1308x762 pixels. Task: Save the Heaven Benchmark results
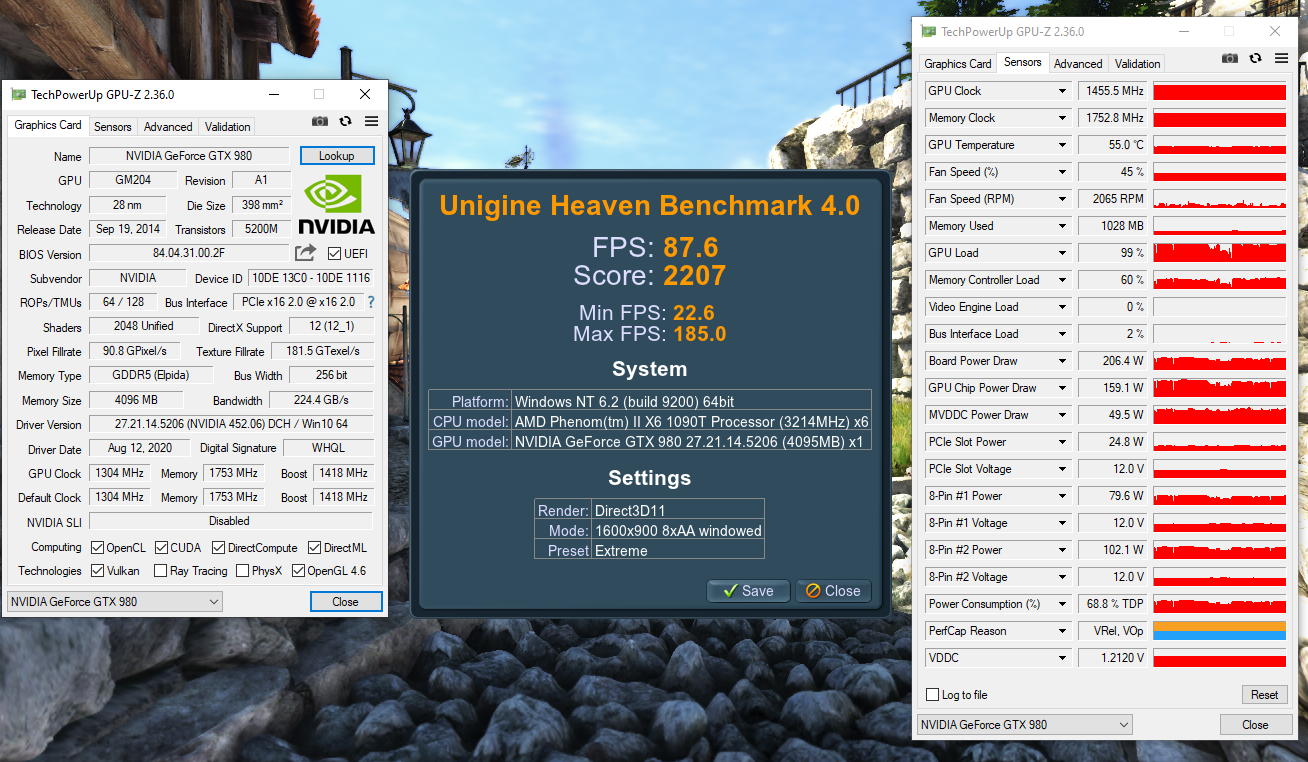748,591
